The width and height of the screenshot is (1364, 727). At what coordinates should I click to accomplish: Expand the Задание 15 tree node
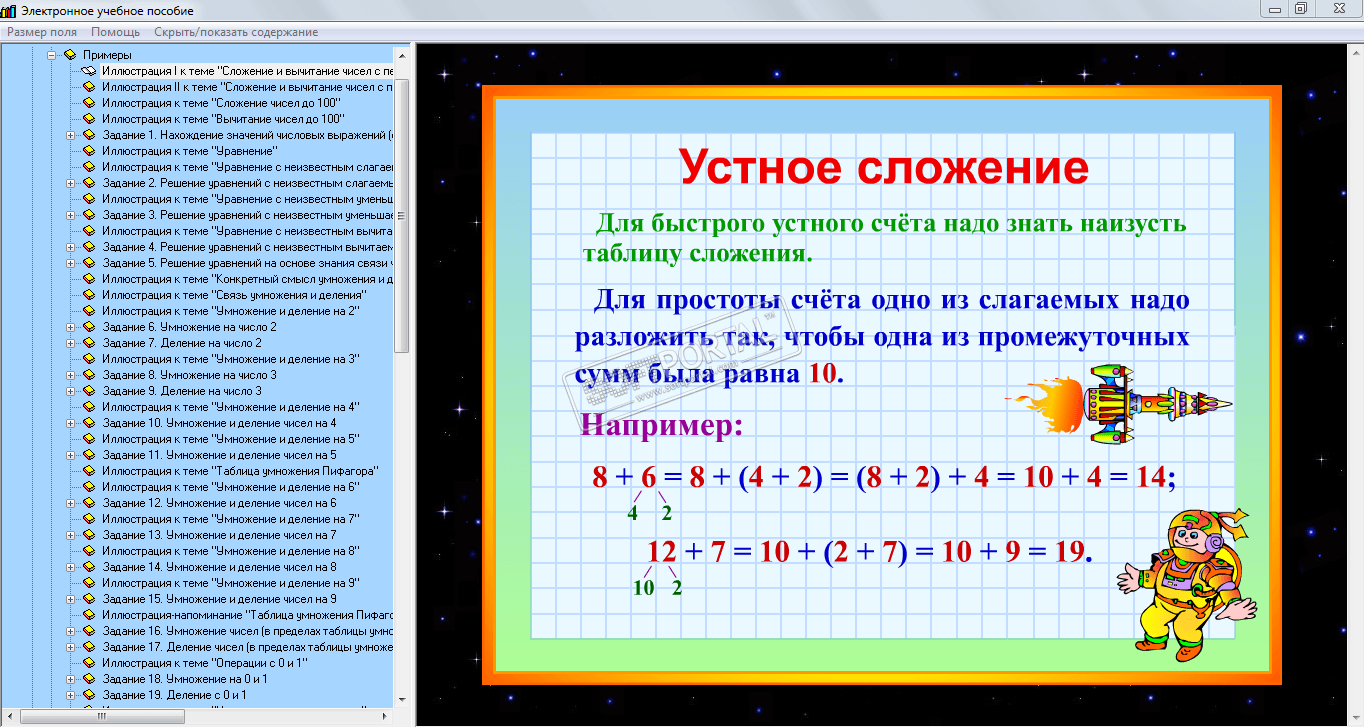(x=70, y=599)
